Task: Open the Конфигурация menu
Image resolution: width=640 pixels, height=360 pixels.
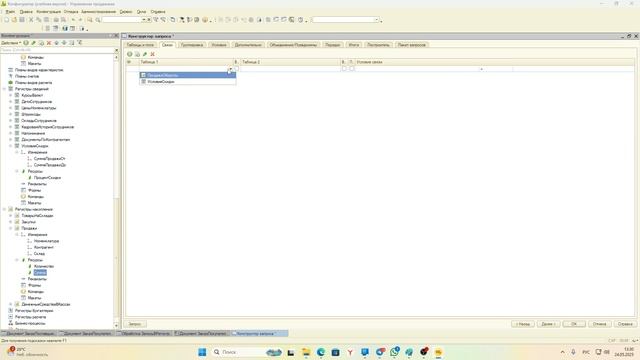Action: (x=49, y=12)
